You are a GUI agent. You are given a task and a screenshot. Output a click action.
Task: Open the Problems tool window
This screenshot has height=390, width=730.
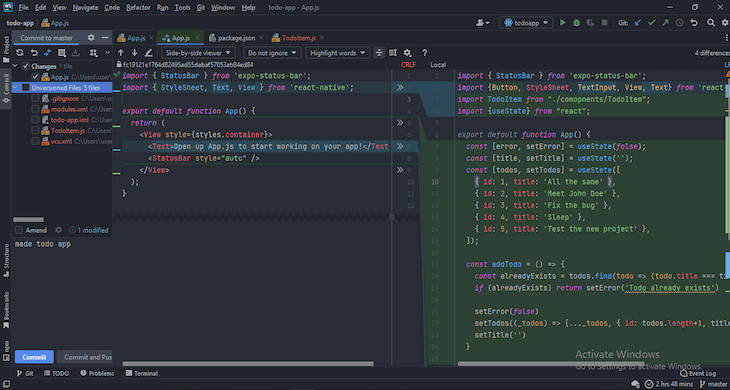[97, 373]
